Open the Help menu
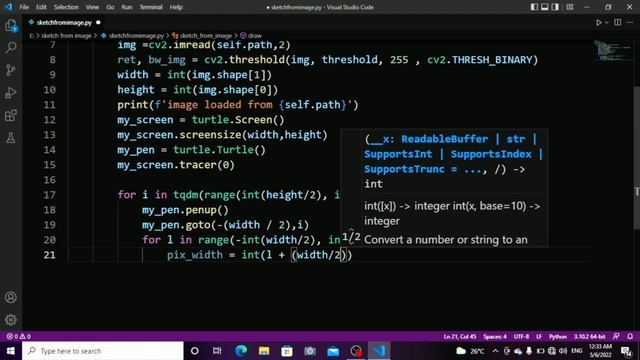 point(176,7)
